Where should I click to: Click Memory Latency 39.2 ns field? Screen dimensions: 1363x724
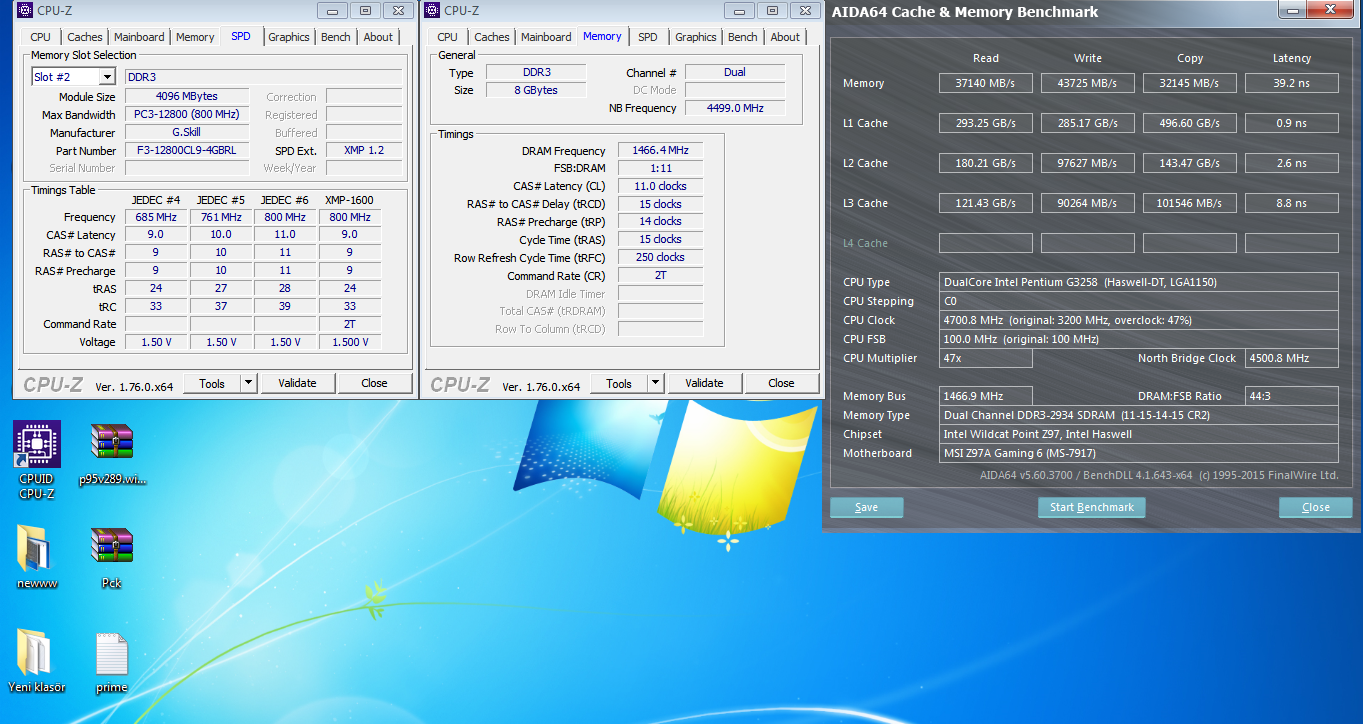click(x=1292, y=83)
